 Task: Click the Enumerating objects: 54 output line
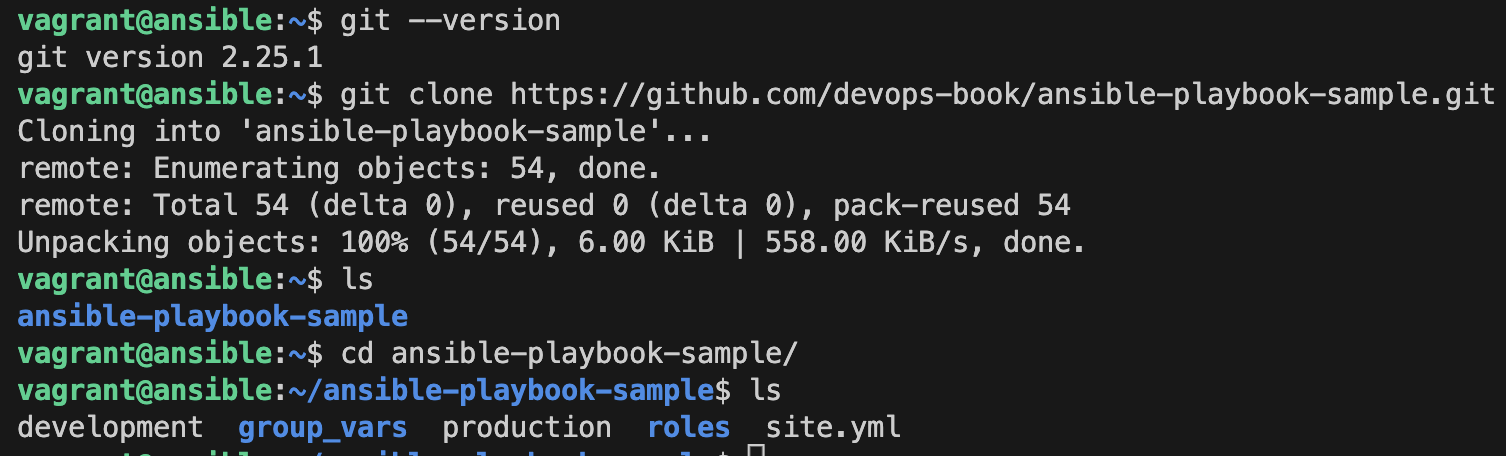pyautogui.click(x=338, y=169)
